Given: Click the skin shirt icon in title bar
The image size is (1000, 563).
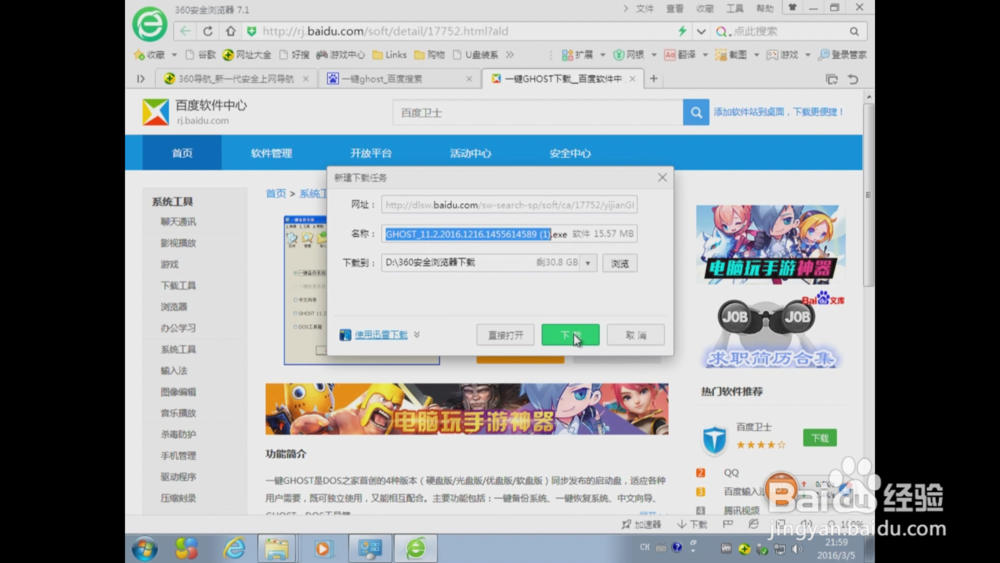Looking at the screenshot, I should click(792, 8).
